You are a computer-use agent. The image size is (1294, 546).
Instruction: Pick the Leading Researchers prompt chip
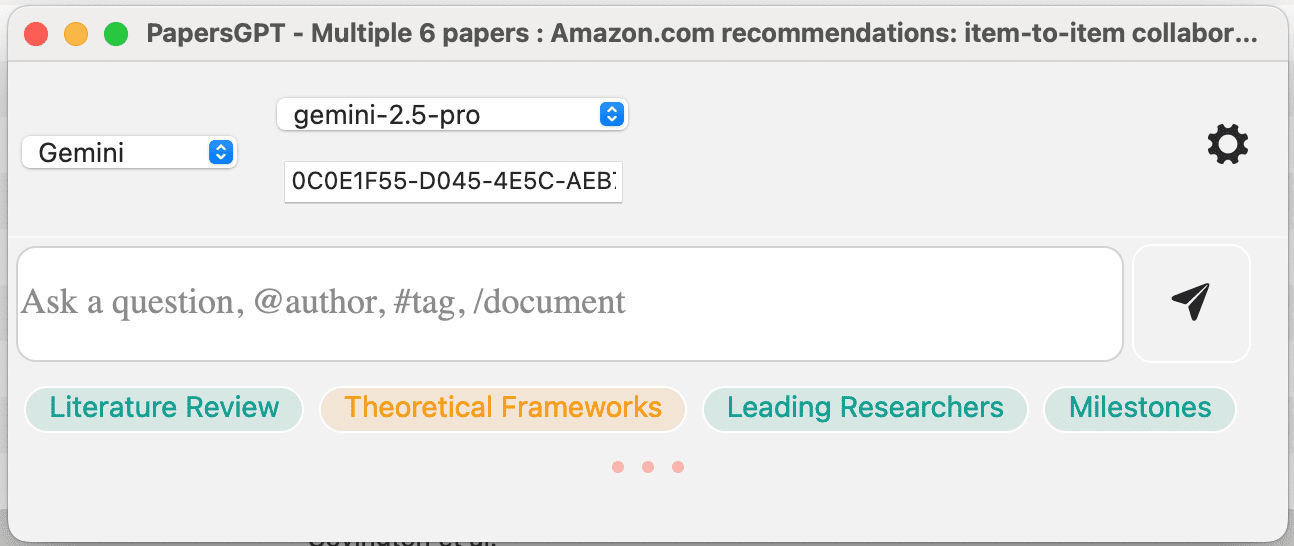click(x=865, y=408)
